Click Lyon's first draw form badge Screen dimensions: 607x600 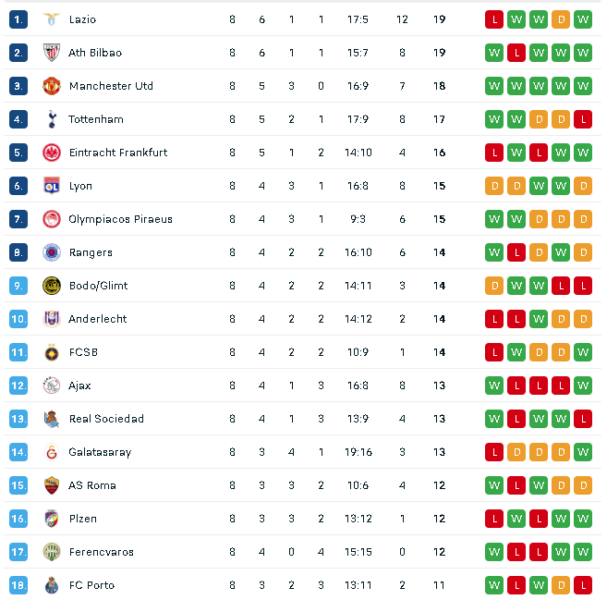tap(494, 186)
